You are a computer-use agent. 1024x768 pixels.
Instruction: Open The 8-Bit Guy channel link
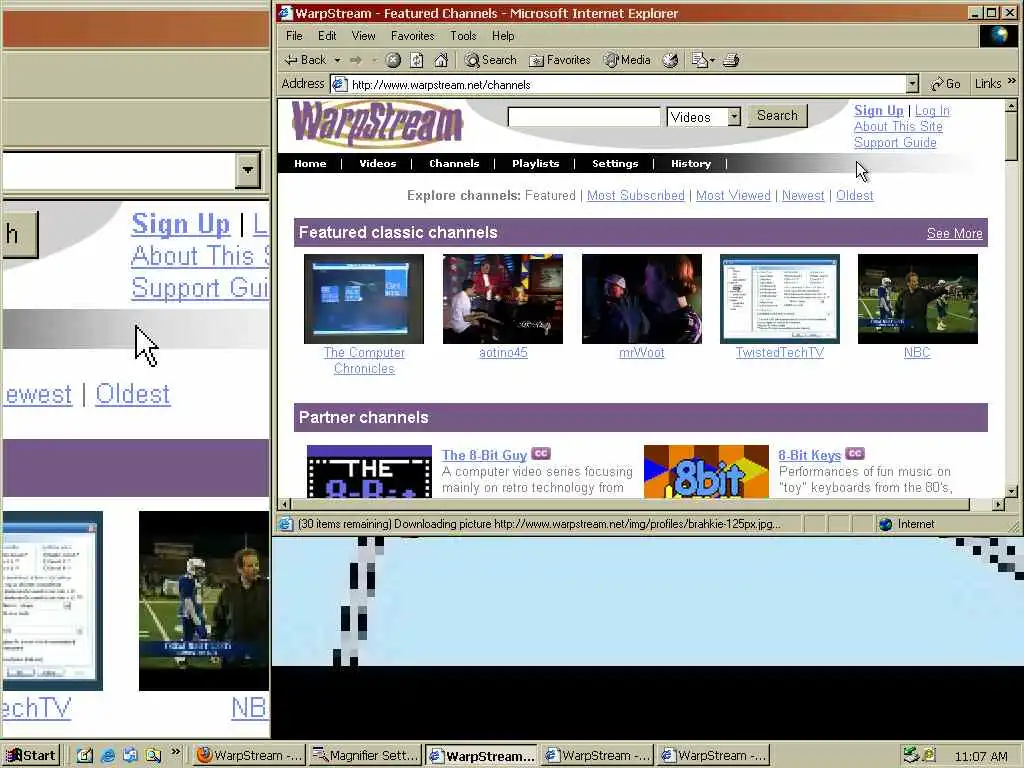[x=484, y=455]
